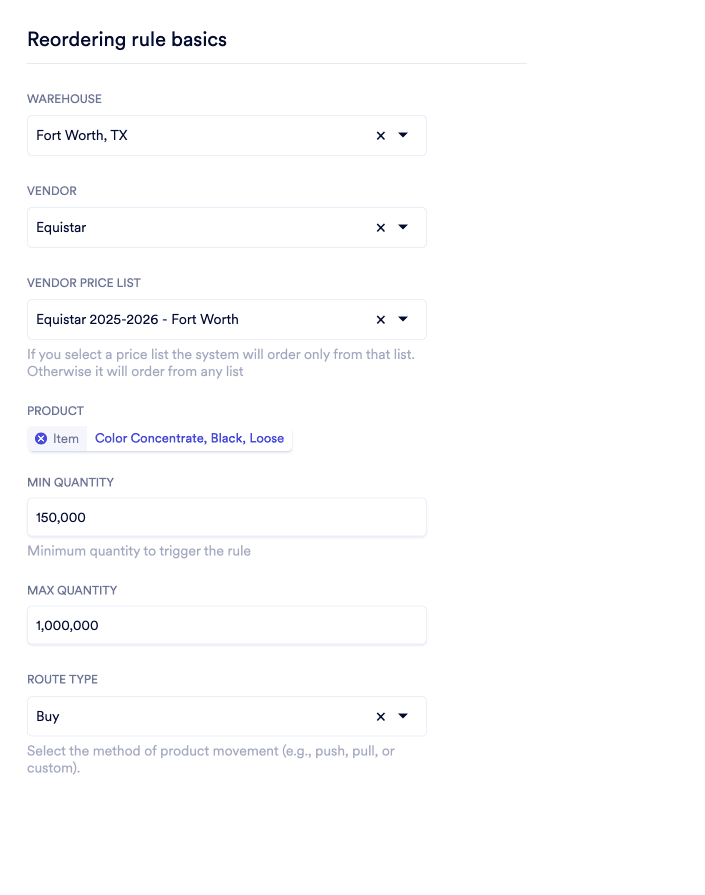Click the Min Quantity field label
705x895 pixels.
click(x=70, y=482)
